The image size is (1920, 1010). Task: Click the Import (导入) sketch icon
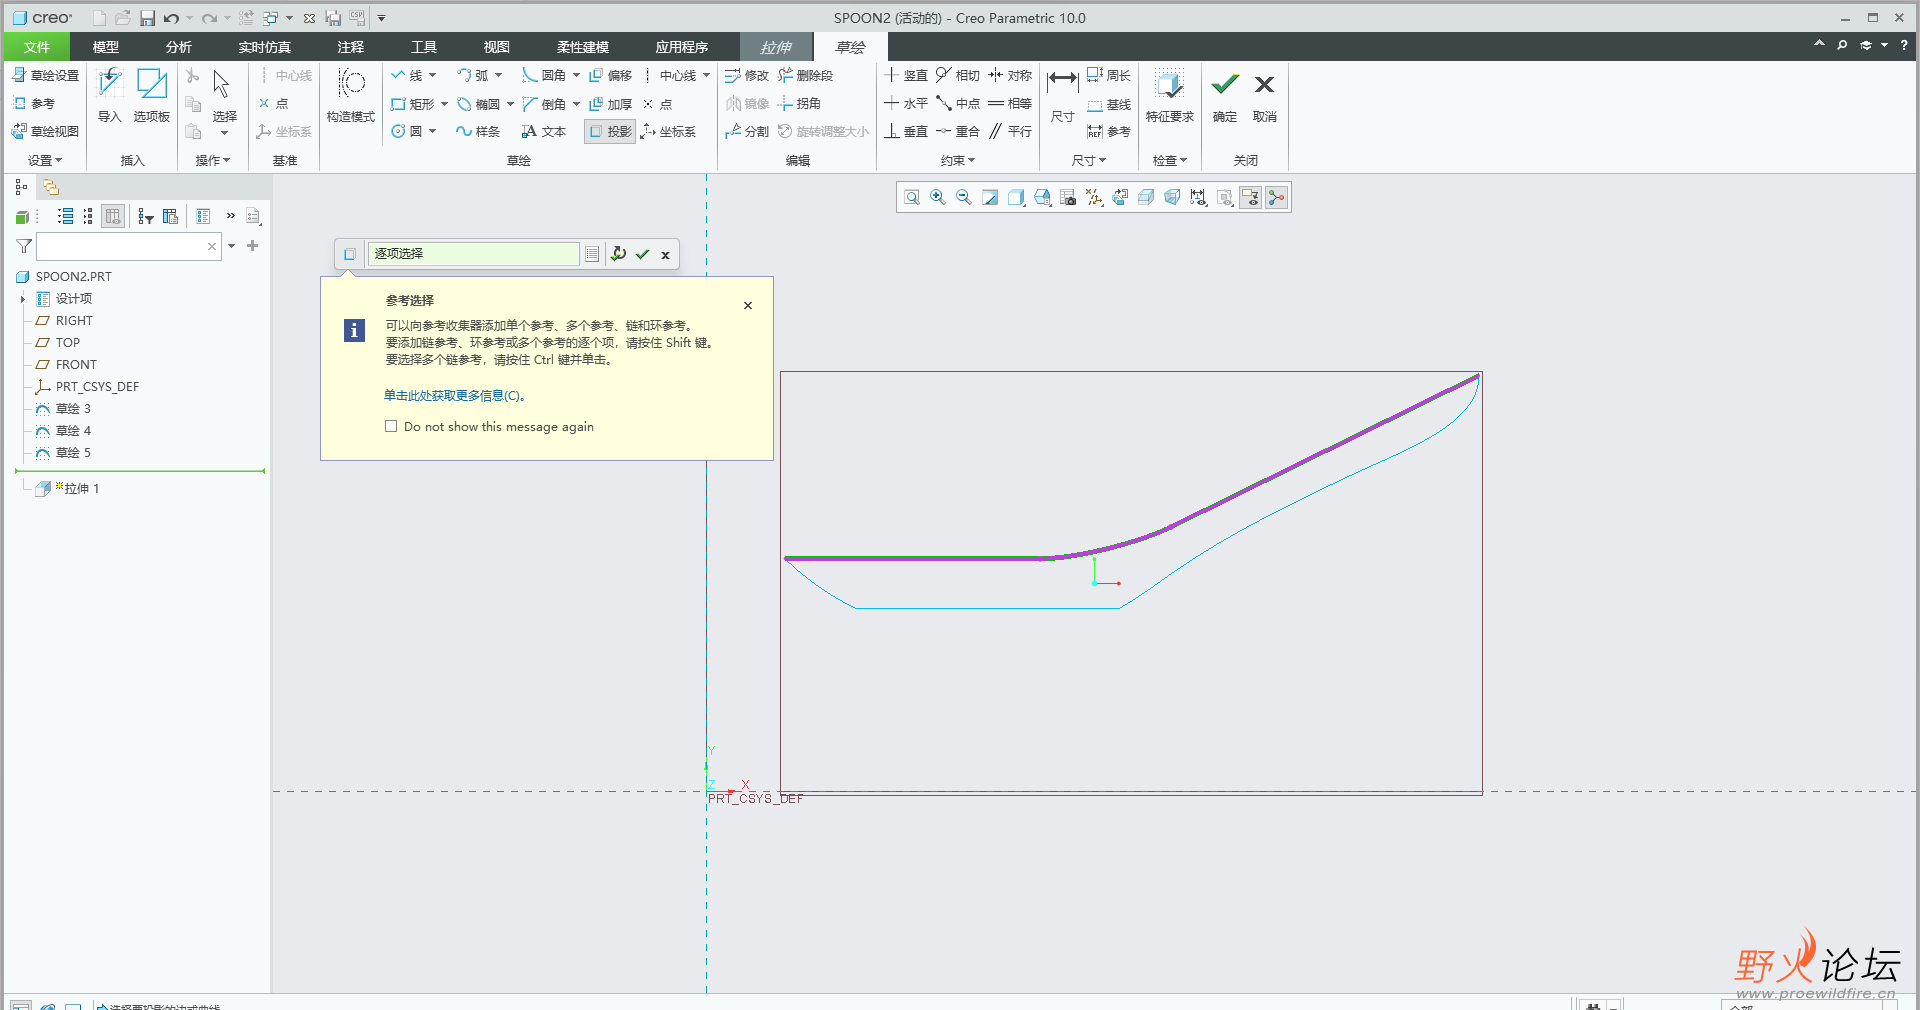click(109, 95)
